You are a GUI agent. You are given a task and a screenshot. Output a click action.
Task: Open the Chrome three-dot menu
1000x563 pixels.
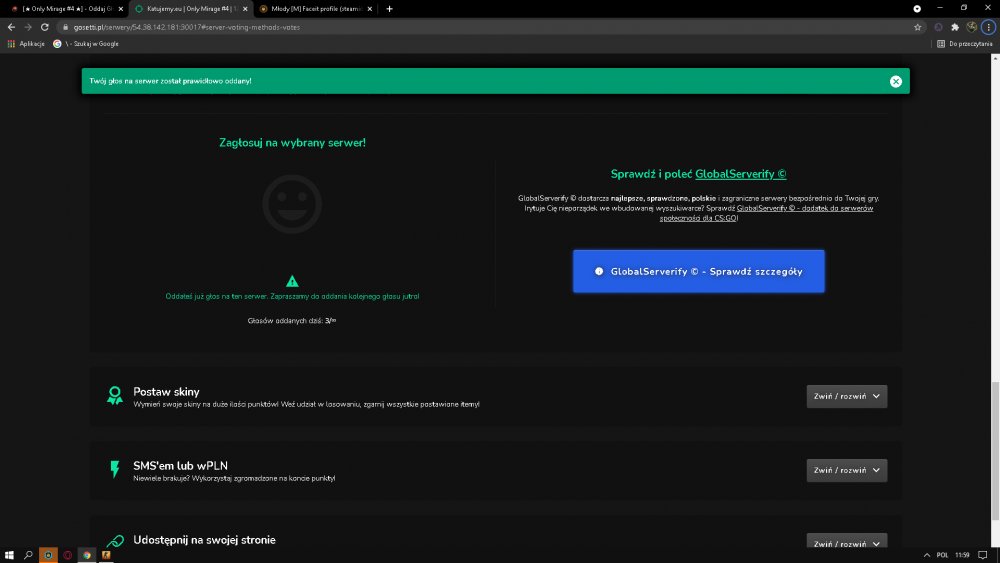tap(989, 27)
